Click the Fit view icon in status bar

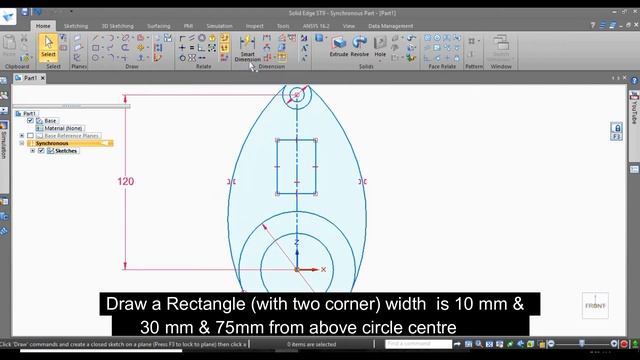(489, 344)
